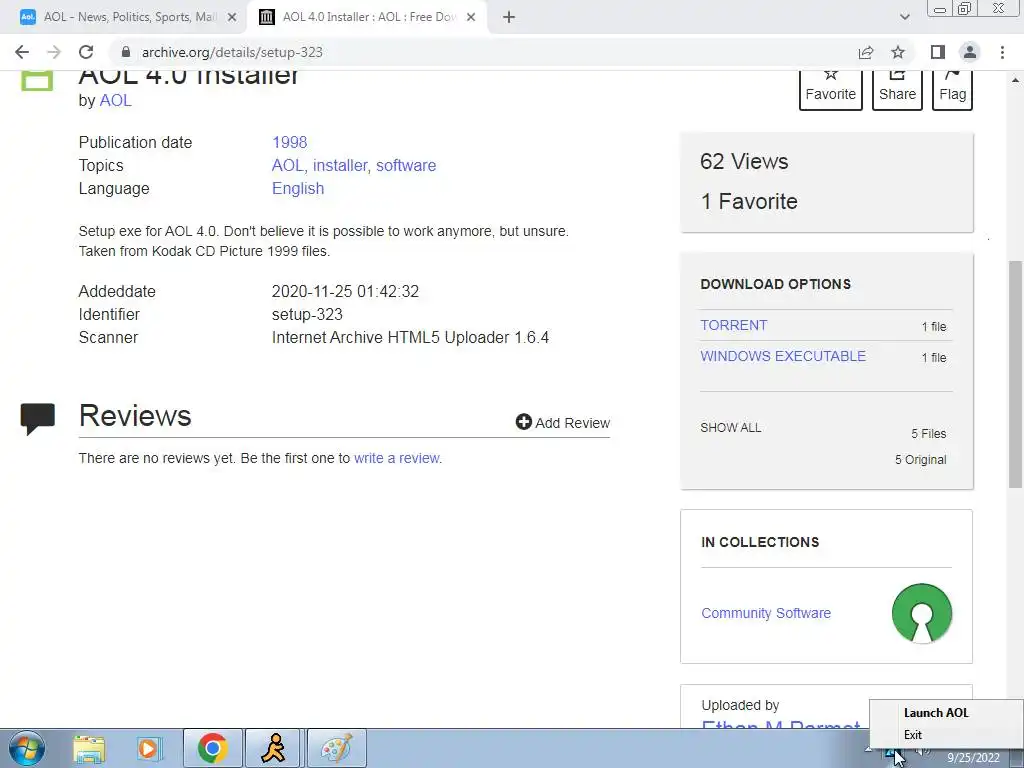Open the browser side panel
1024x768 pixels.
tap(938, 52)
